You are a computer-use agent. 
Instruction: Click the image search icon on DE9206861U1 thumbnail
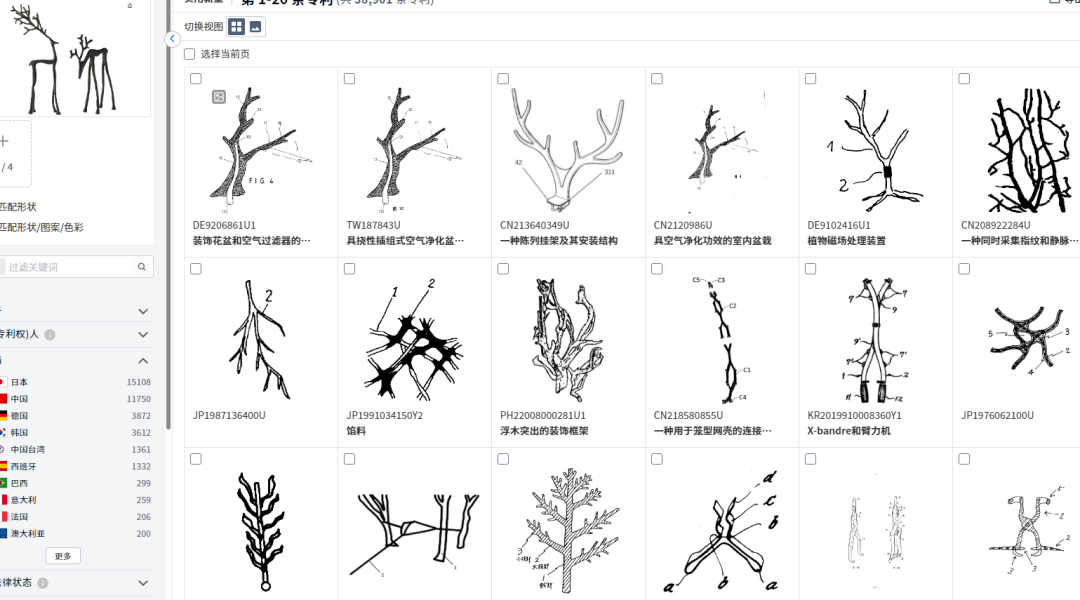(219, 97)
